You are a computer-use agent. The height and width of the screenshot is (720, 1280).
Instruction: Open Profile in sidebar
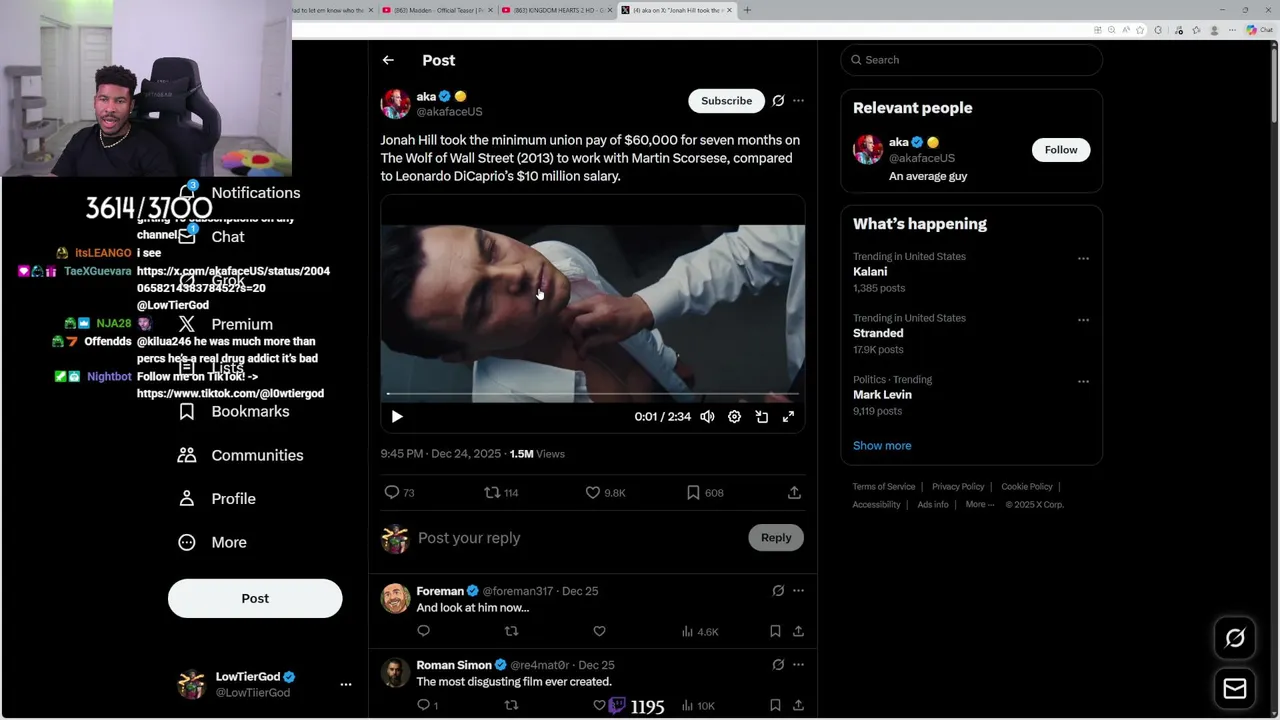[217, 498]
